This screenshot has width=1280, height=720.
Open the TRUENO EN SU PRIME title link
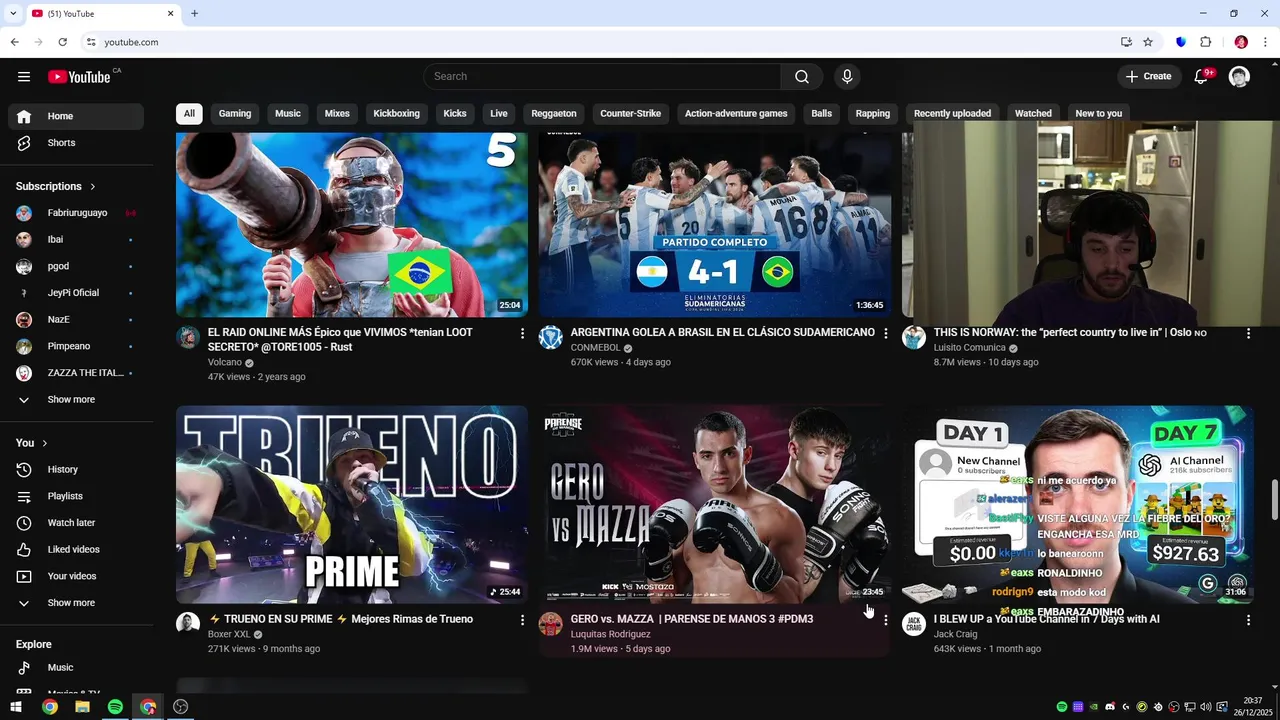(x=340, y=619)
